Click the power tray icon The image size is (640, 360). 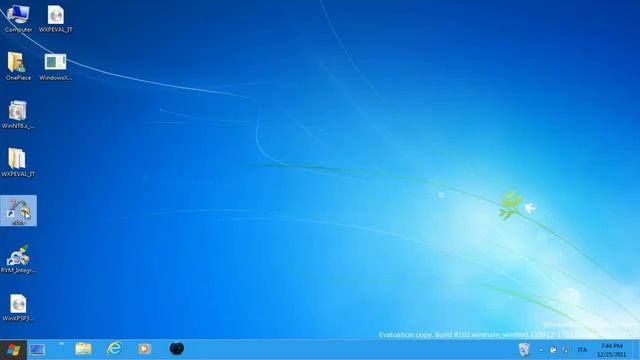(x=553, y=350)
